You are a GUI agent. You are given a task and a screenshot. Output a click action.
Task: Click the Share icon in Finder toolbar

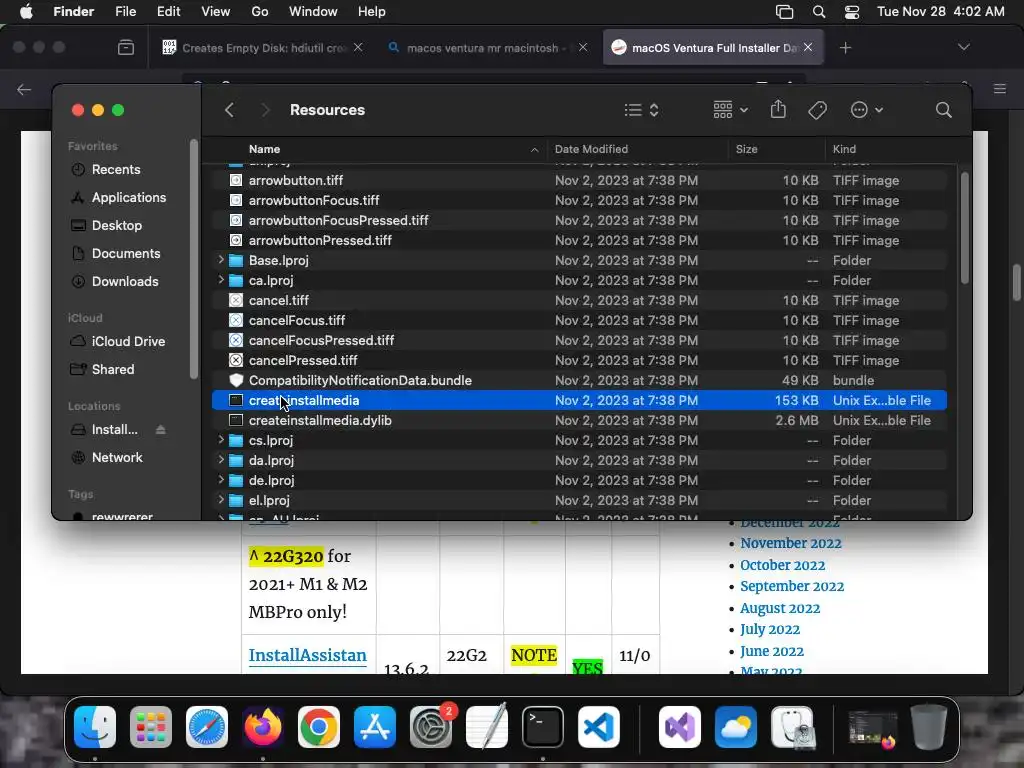point(778,109)
